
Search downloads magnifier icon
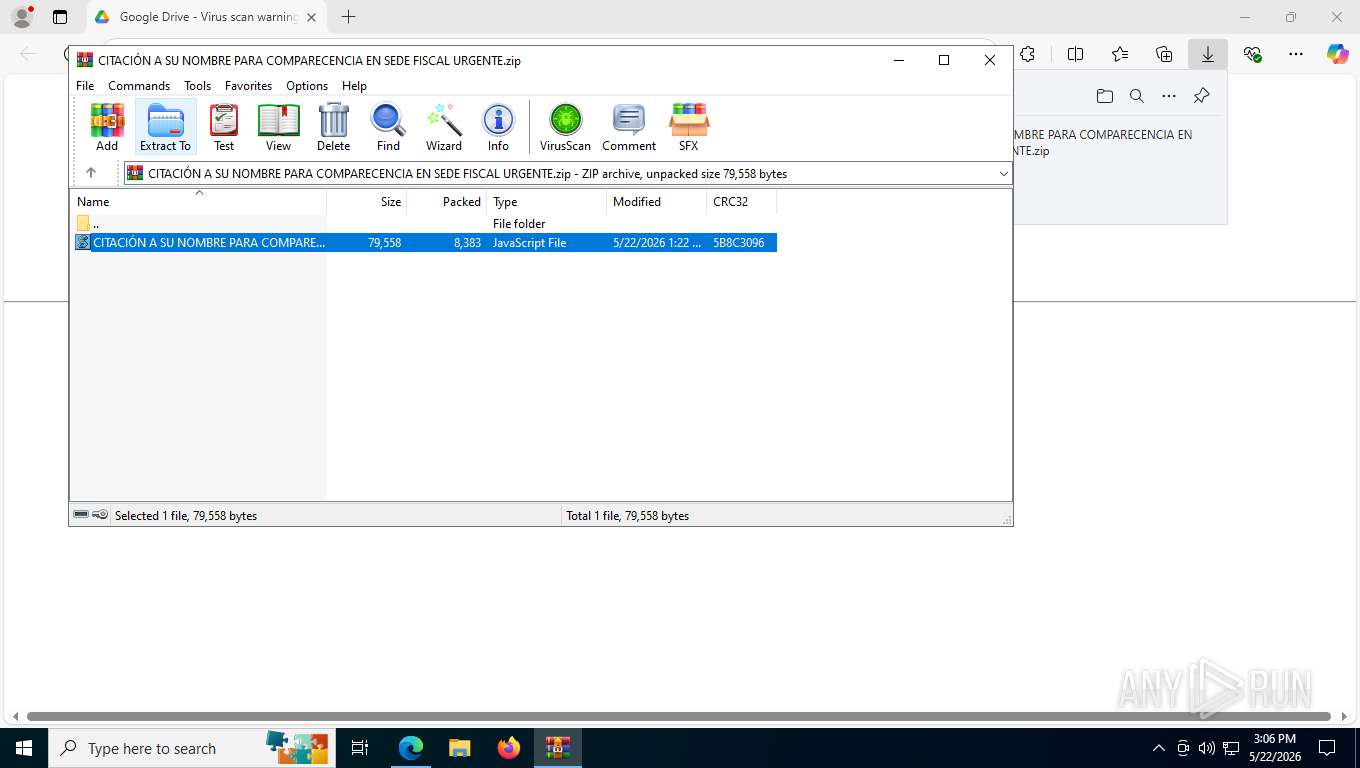(x=1137, y=96)
